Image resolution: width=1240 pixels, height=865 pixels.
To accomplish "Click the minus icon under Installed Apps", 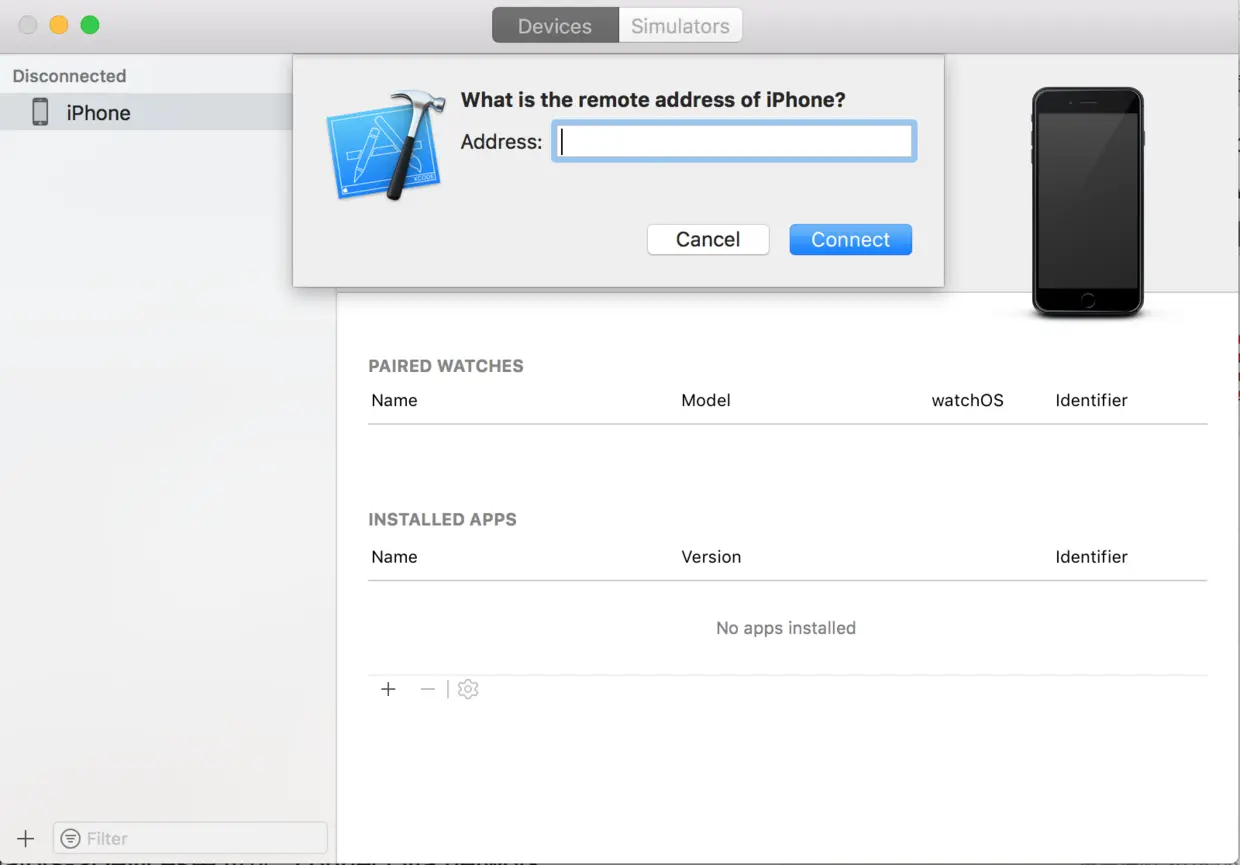I will [428, 689].
